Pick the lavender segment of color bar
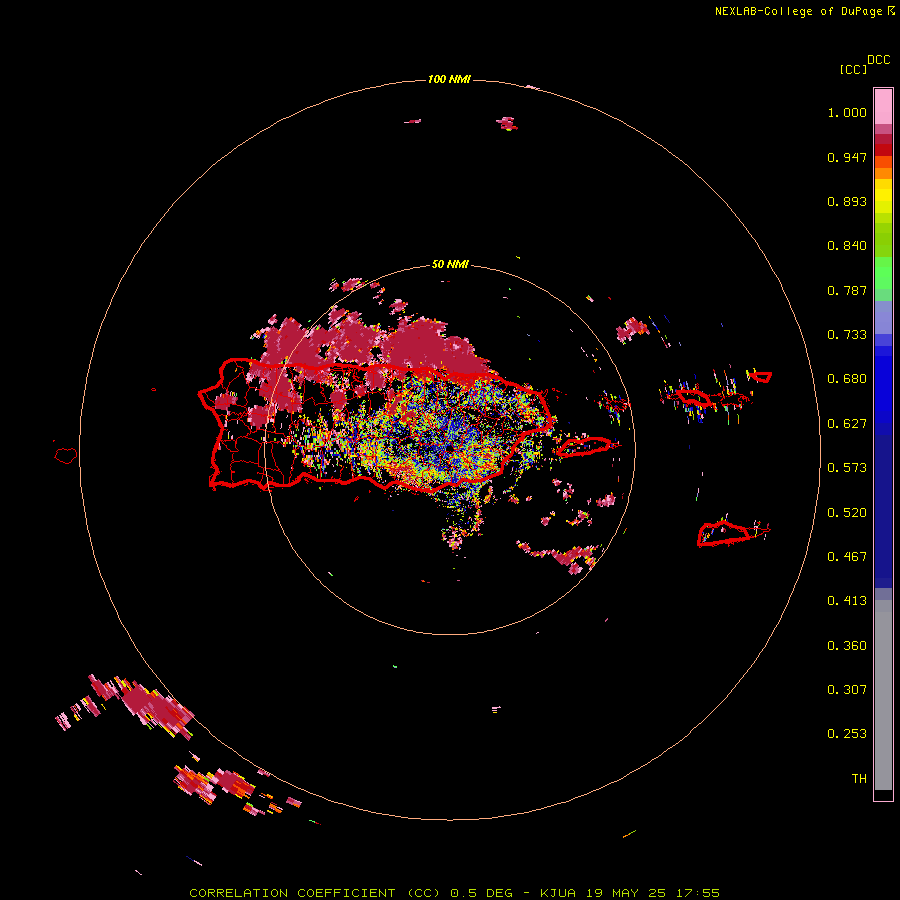 [x=883, y=317]
